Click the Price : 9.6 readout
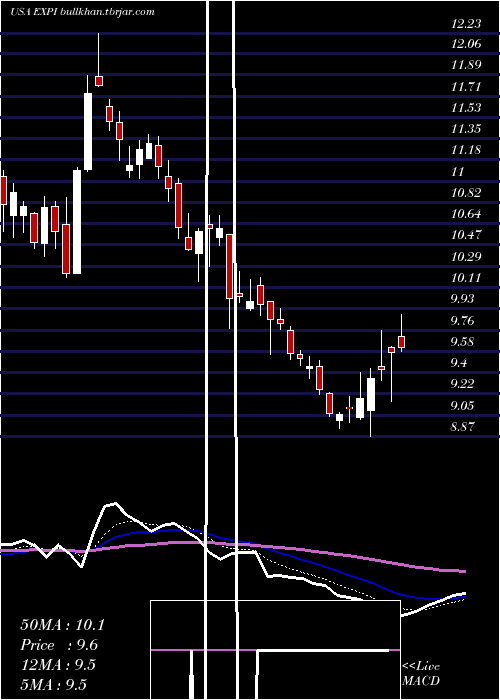 (59, 645)
